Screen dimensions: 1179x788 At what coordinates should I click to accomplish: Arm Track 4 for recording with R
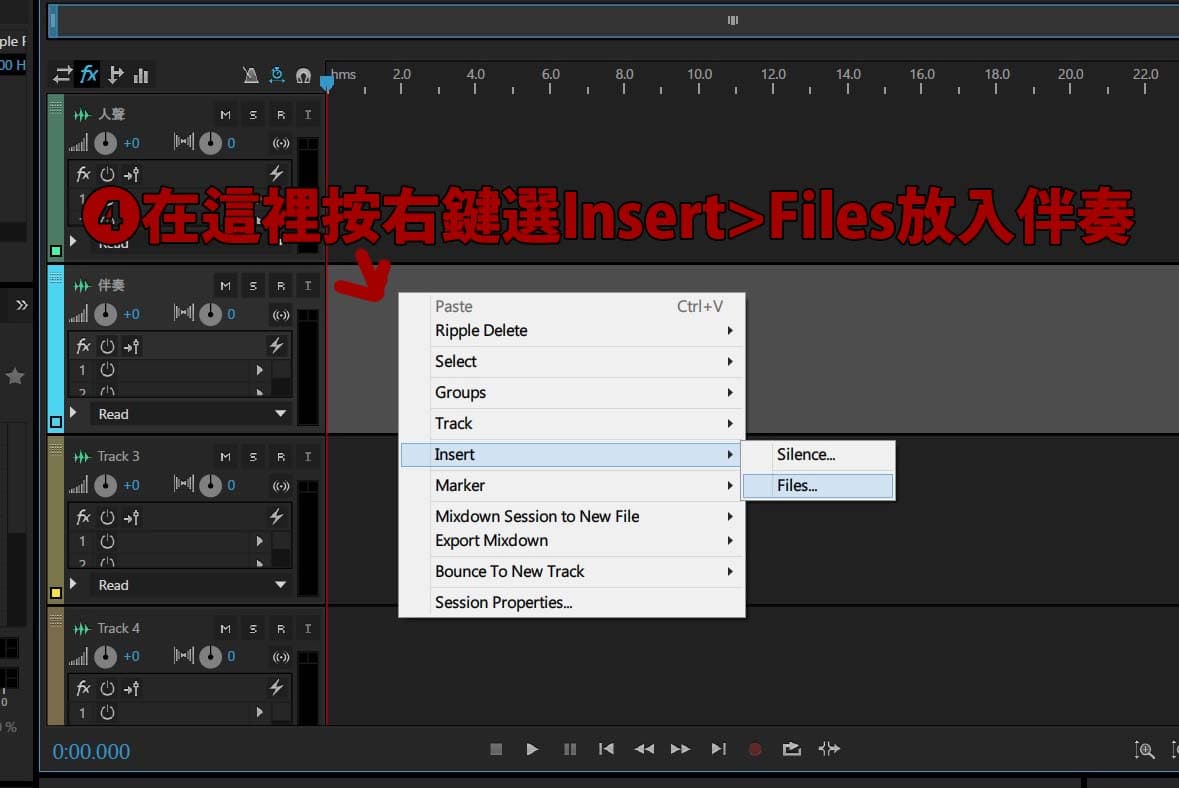pyautogui.click(x=281, y=629)
